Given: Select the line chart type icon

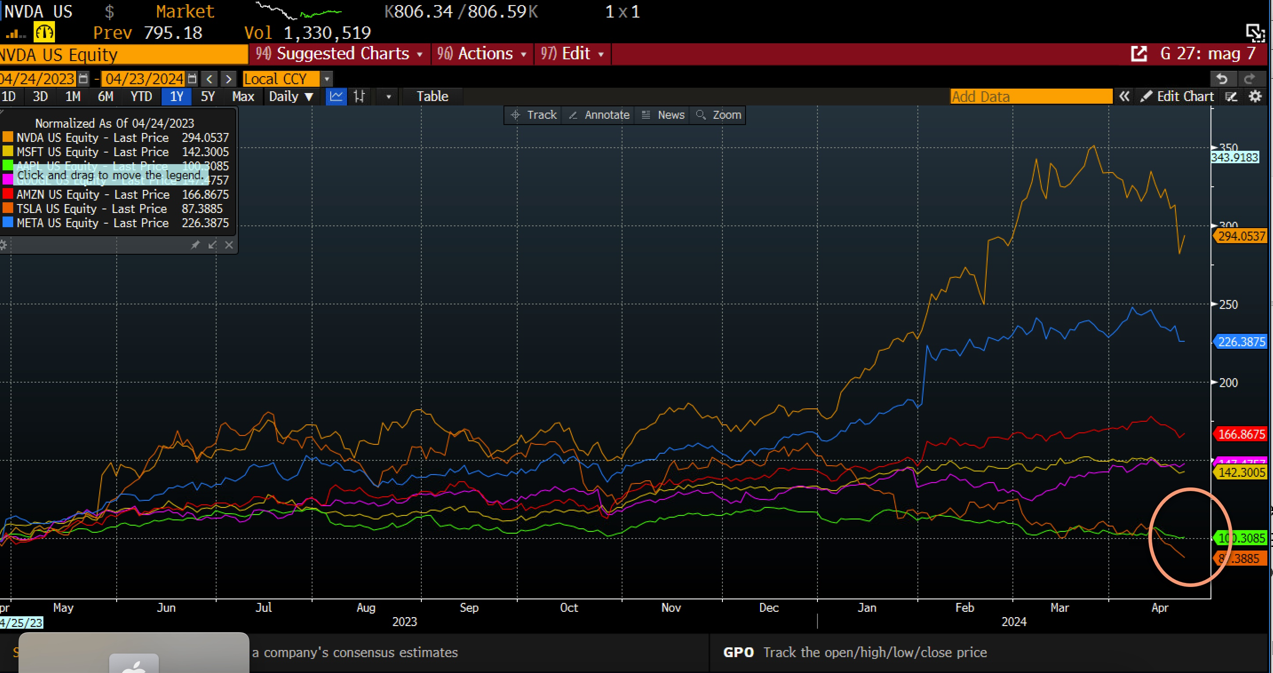Looking at the screenshot, I should point(336,97).
